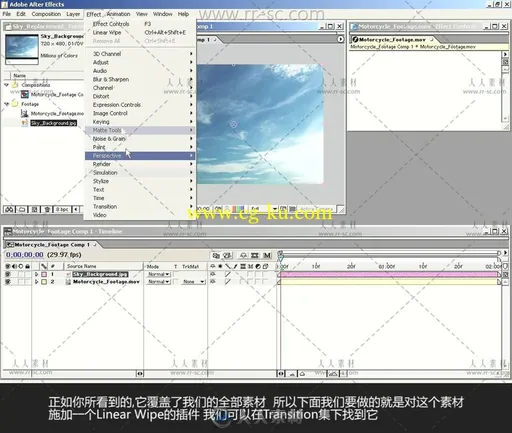Click the timeline zoom-out mountain icon

[292, 374]
